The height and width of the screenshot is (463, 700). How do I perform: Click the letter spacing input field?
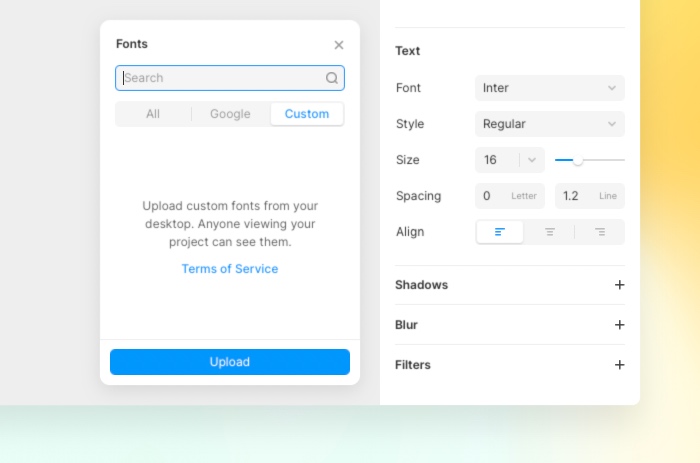[x=509, y=196]
